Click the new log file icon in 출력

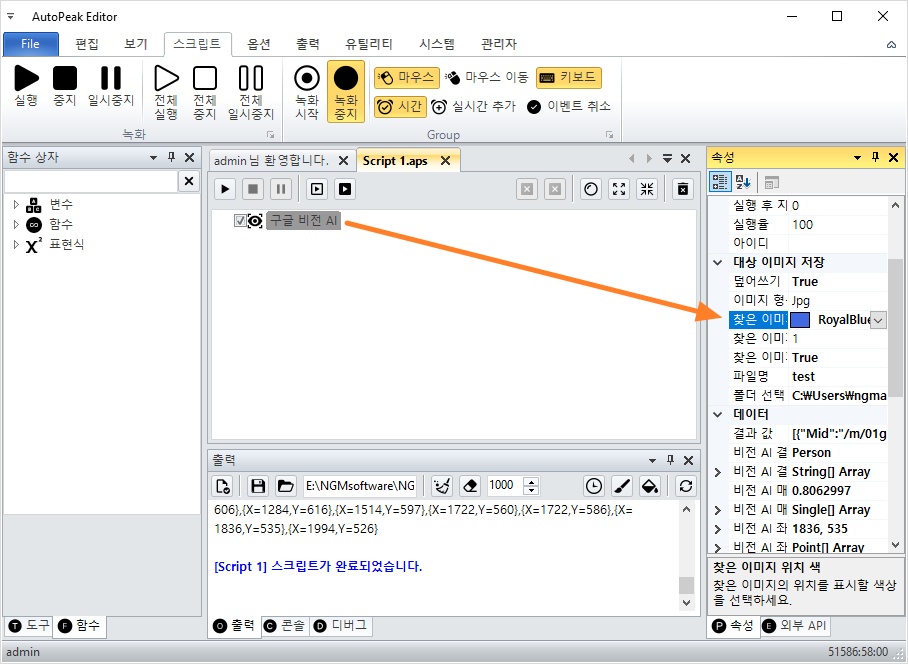coord(224,486)
